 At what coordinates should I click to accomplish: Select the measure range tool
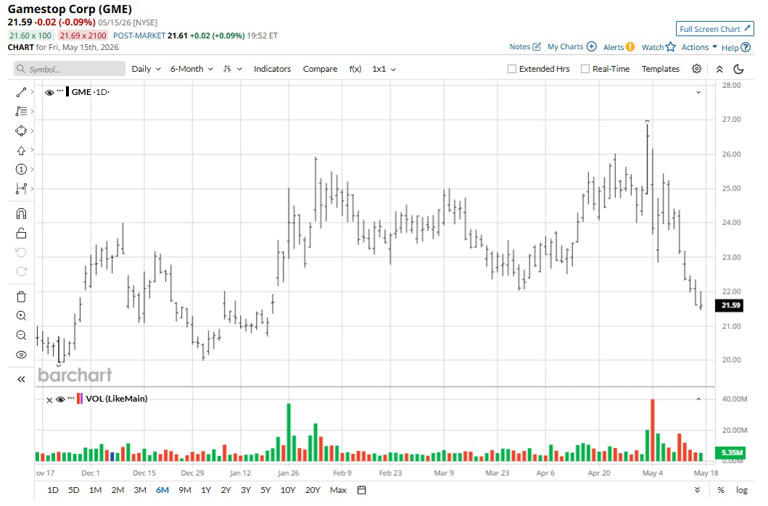click(x=21, y=189)
